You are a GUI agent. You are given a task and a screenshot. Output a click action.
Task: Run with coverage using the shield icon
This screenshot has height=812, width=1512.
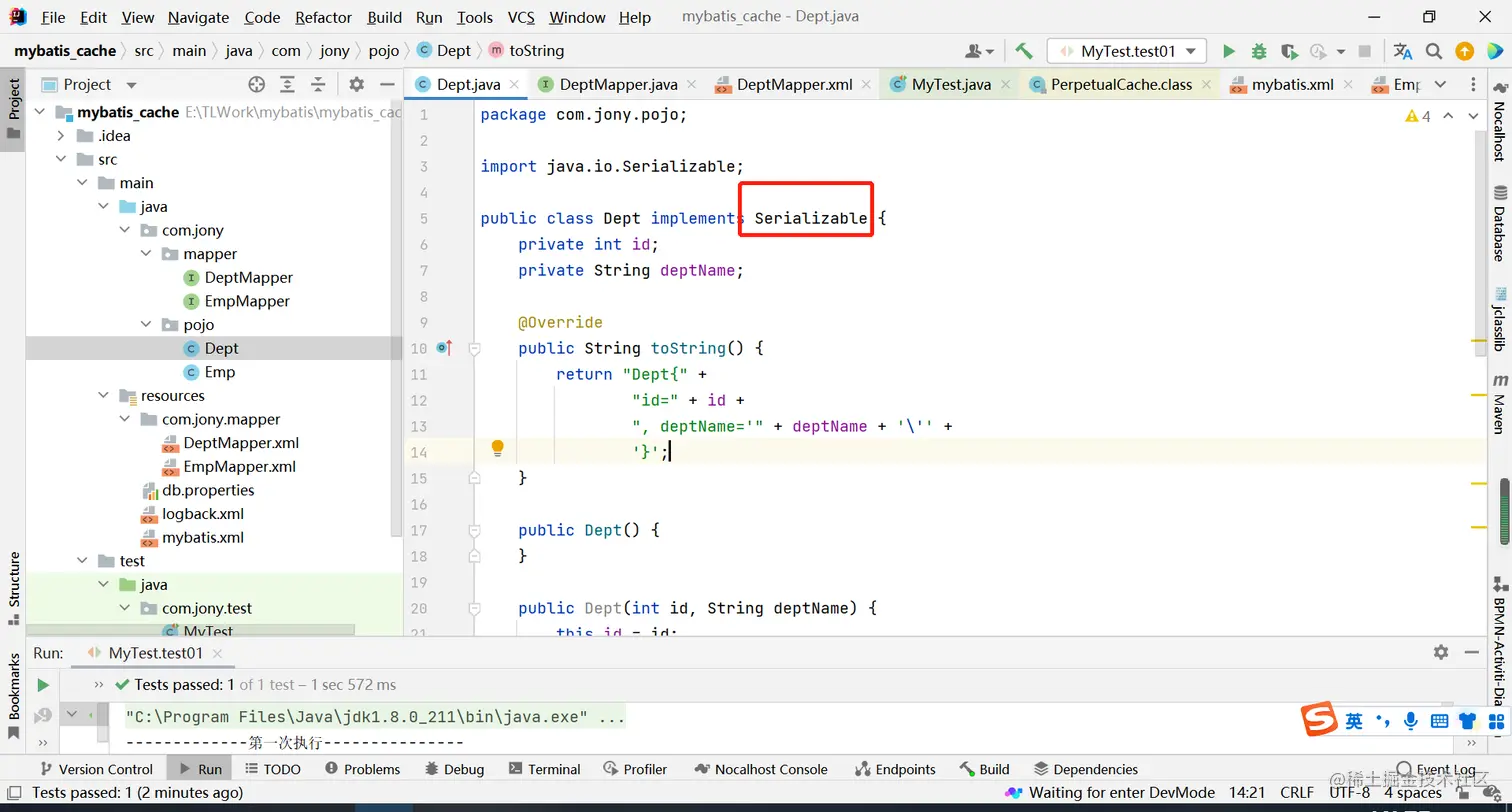[x=1289, y=51]
